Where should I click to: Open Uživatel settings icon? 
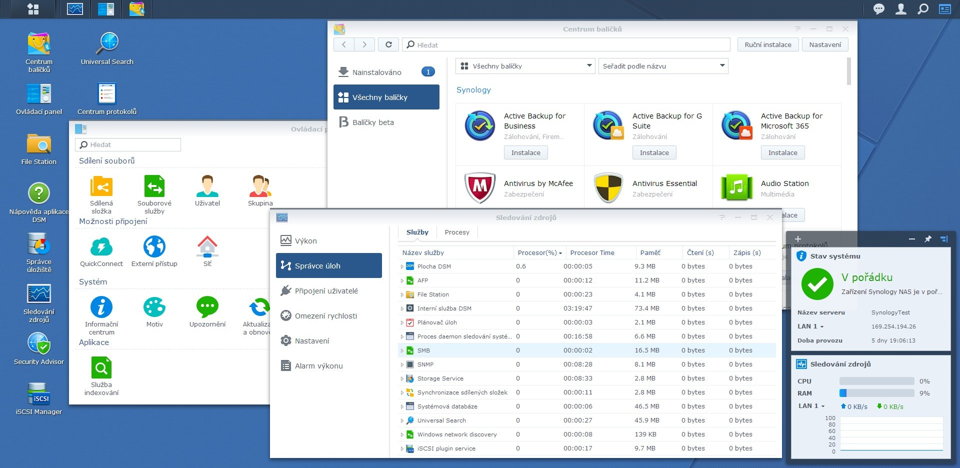207,186
